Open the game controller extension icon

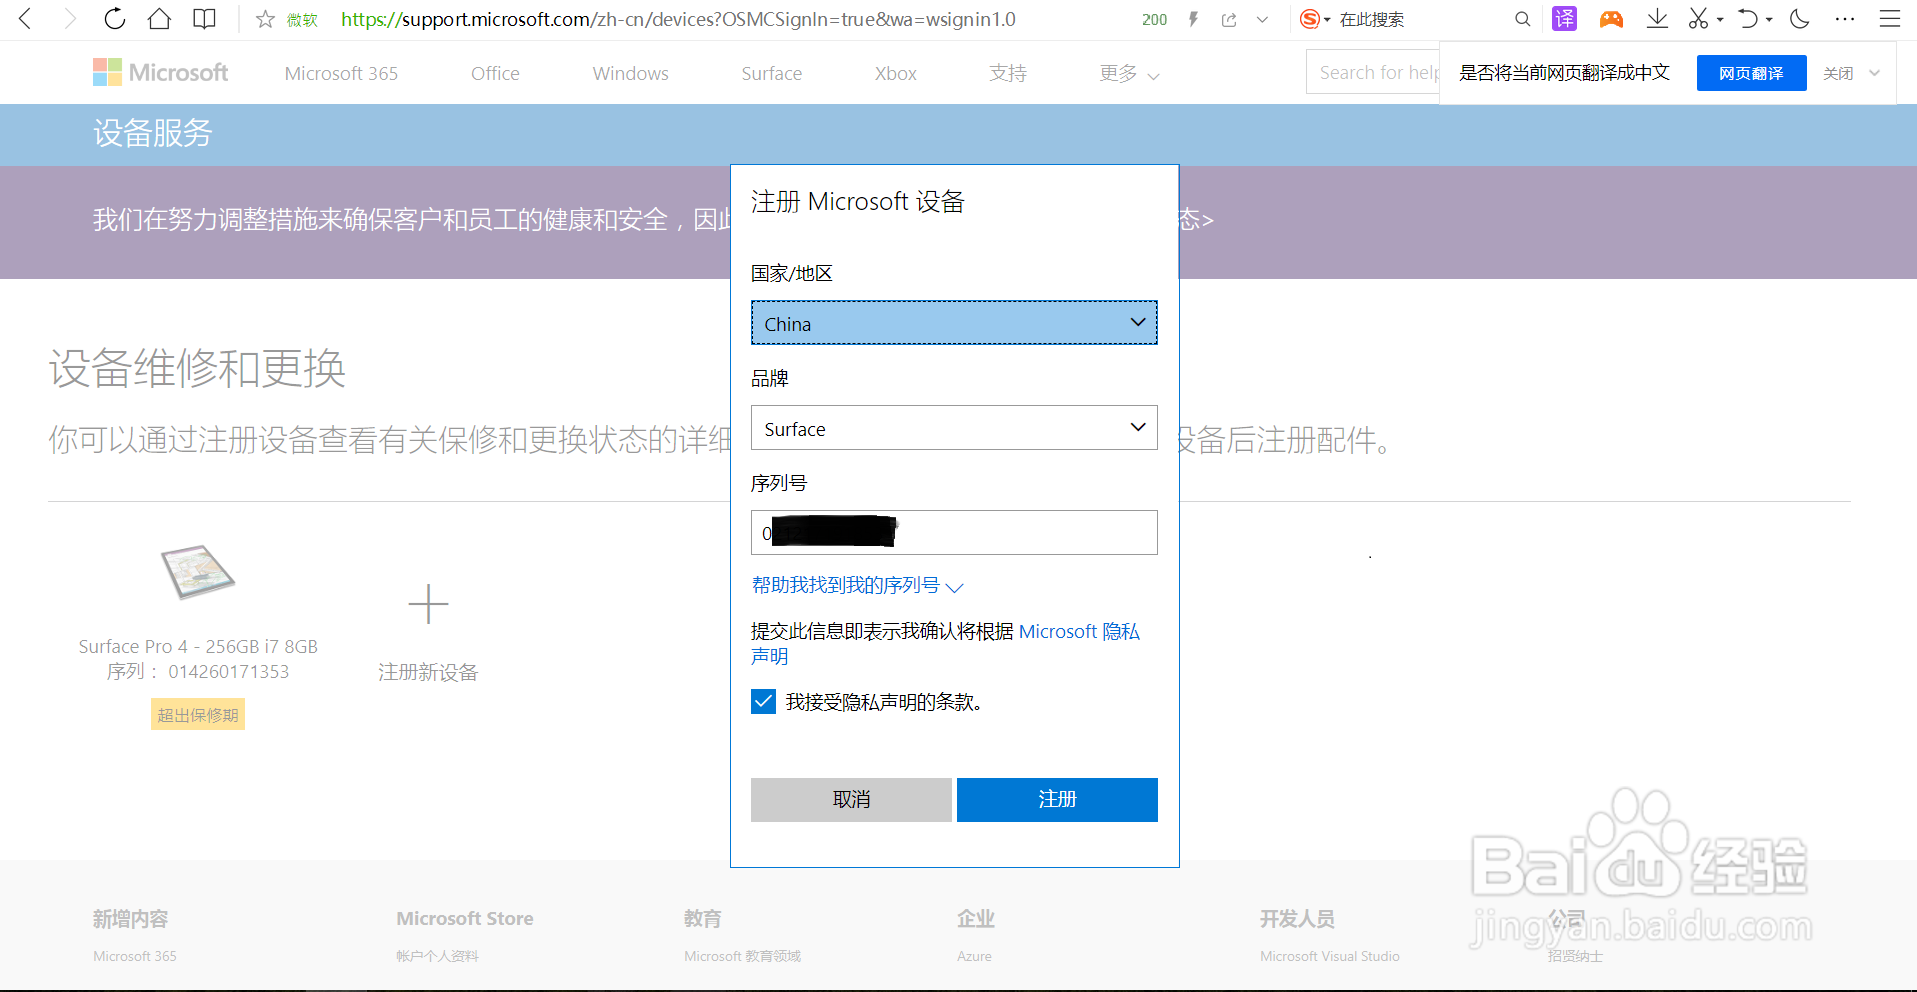1611,19
